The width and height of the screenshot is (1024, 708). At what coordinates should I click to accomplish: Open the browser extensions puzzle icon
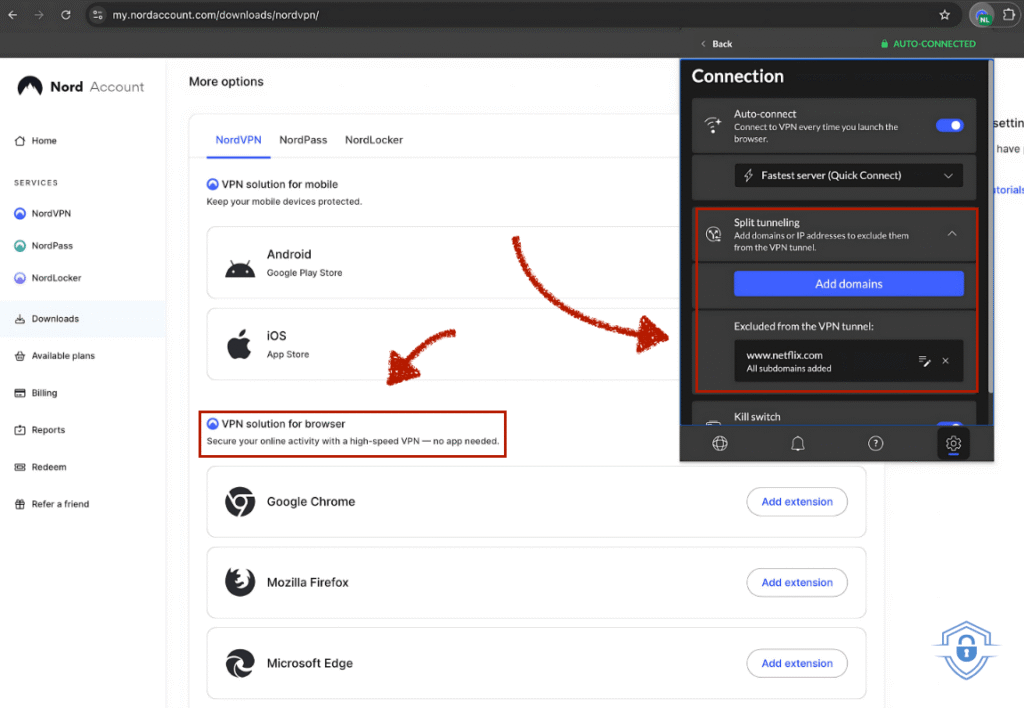[x=1010, y=14]
